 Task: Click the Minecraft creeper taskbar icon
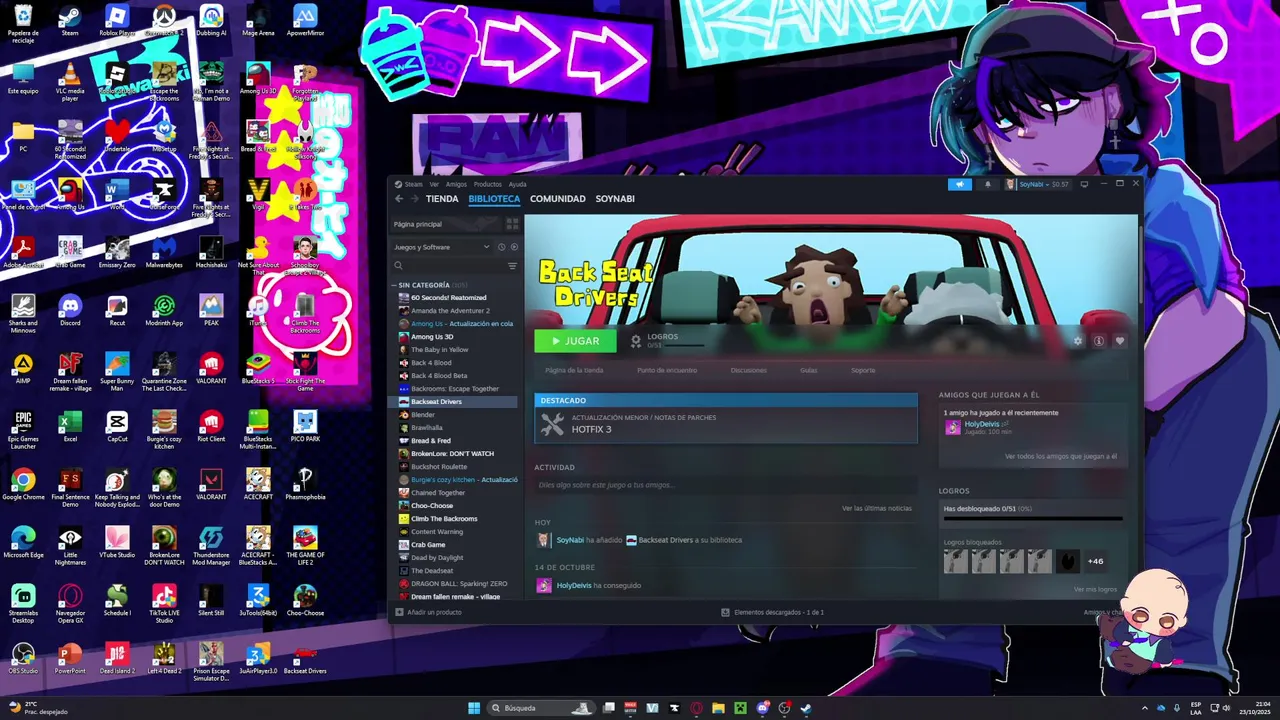tap(740, 708)
